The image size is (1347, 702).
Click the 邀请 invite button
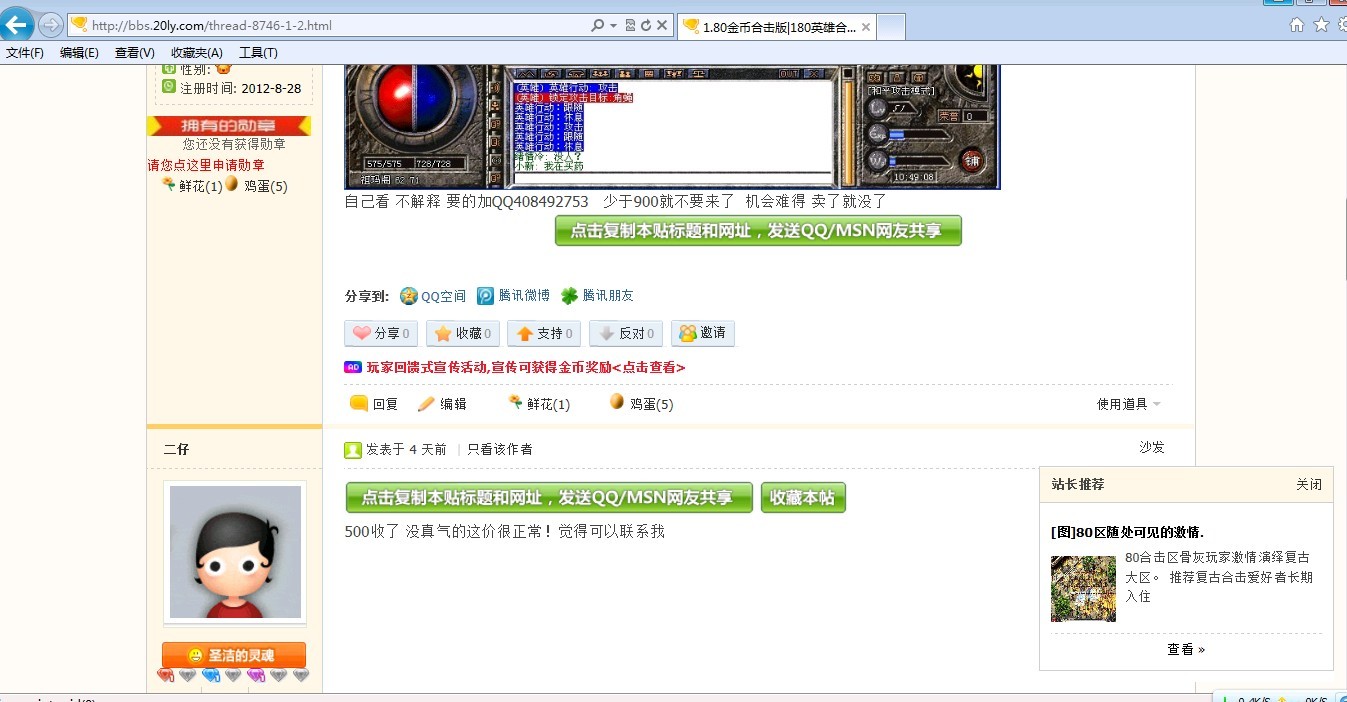pos(703,333)
